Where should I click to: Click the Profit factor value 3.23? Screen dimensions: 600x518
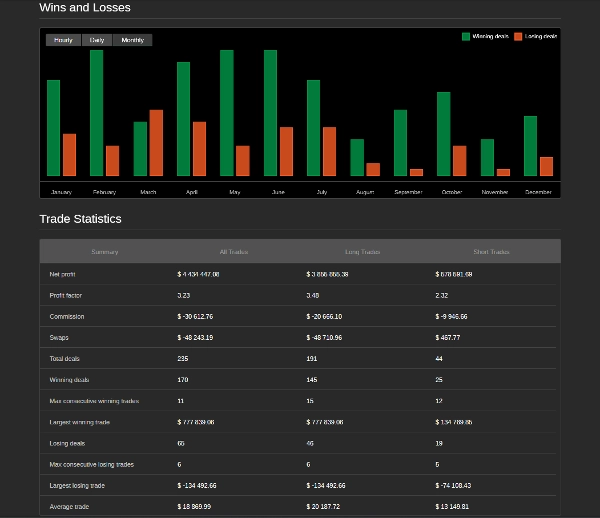click(184, 295)
